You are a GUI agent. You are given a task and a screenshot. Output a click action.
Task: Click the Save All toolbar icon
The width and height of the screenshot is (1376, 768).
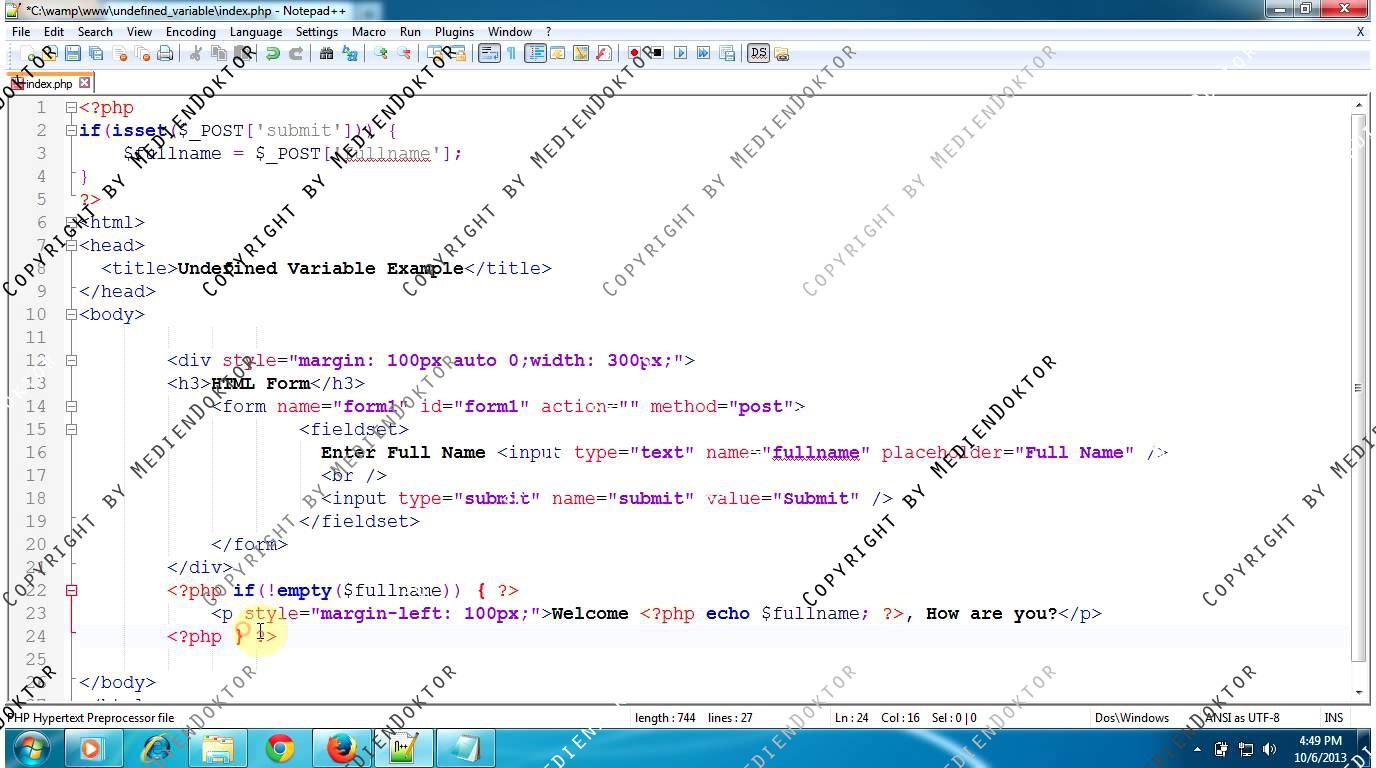(x=95, y=53)
